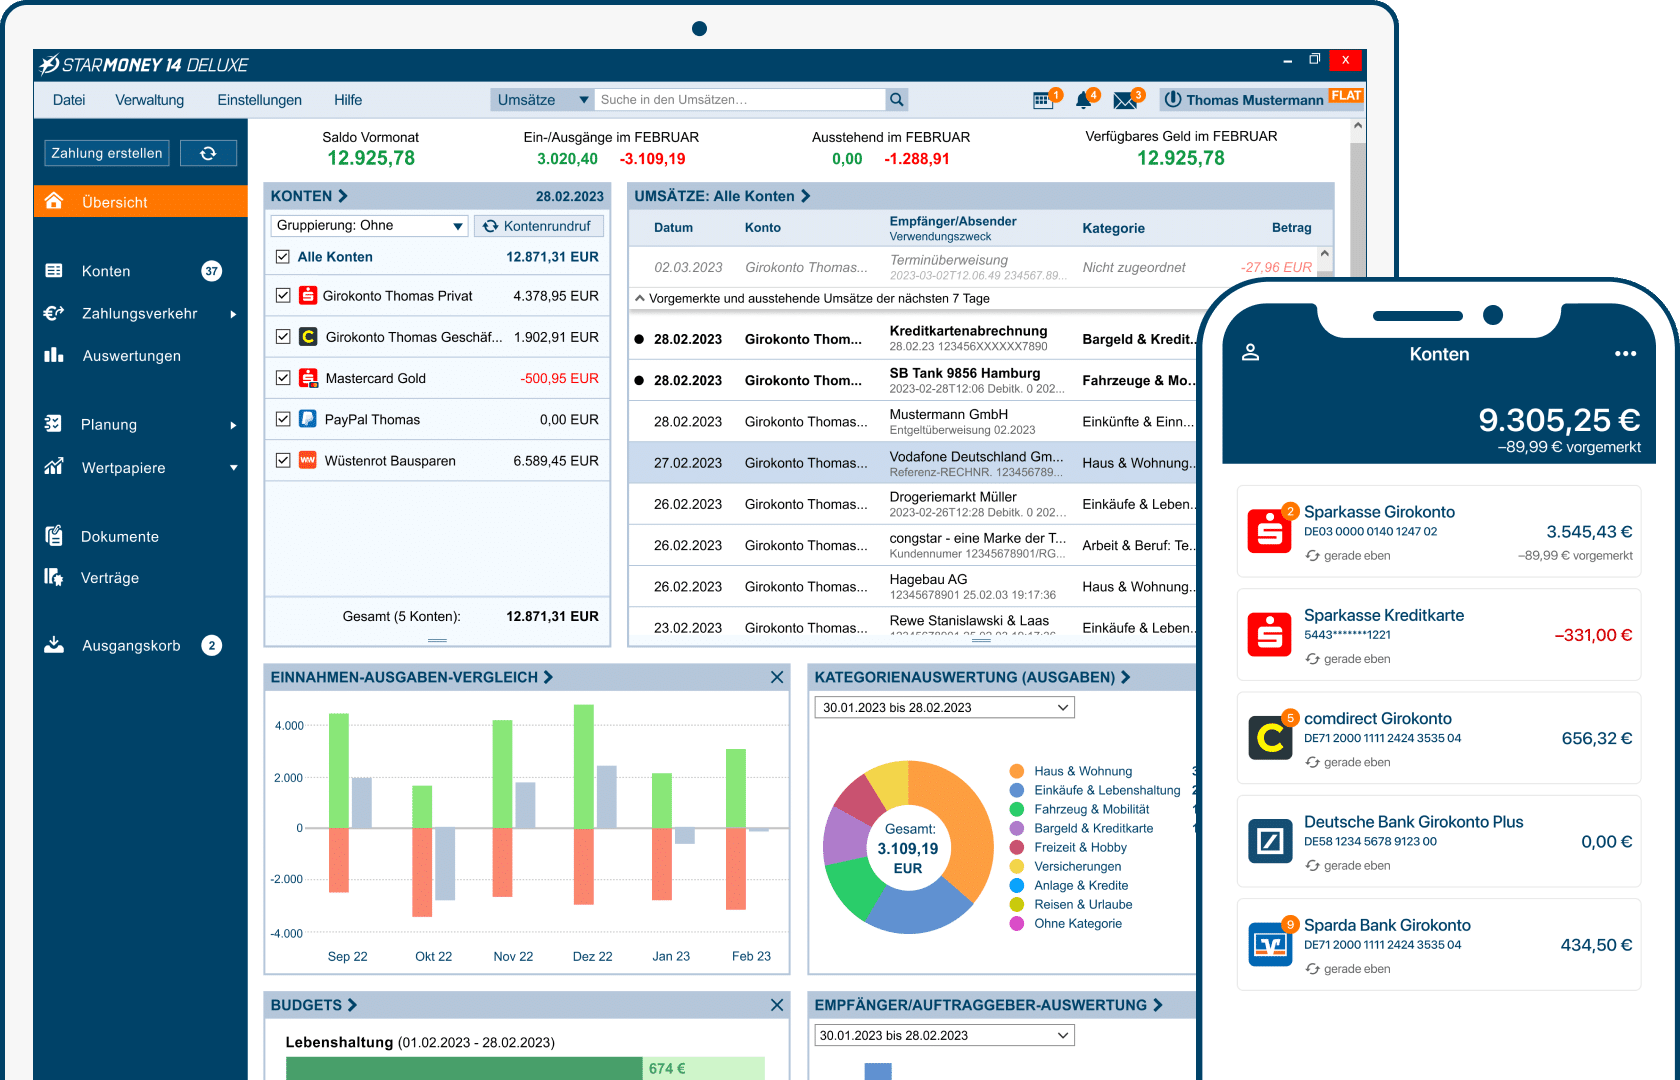The image size is (1680, 1080).
Task: Tap the Sparda Bank logo on phone
Action: tap(1270, 944)
